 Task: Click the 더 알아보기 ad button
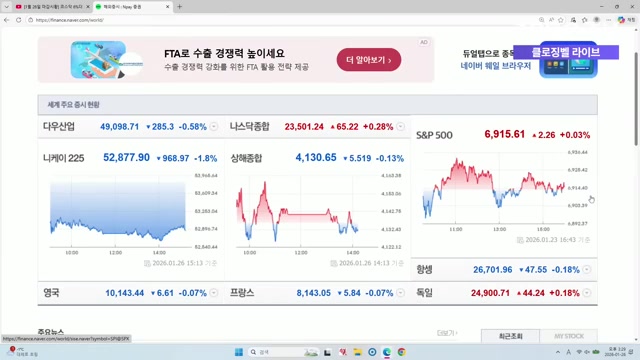click(x=369, y=60)
